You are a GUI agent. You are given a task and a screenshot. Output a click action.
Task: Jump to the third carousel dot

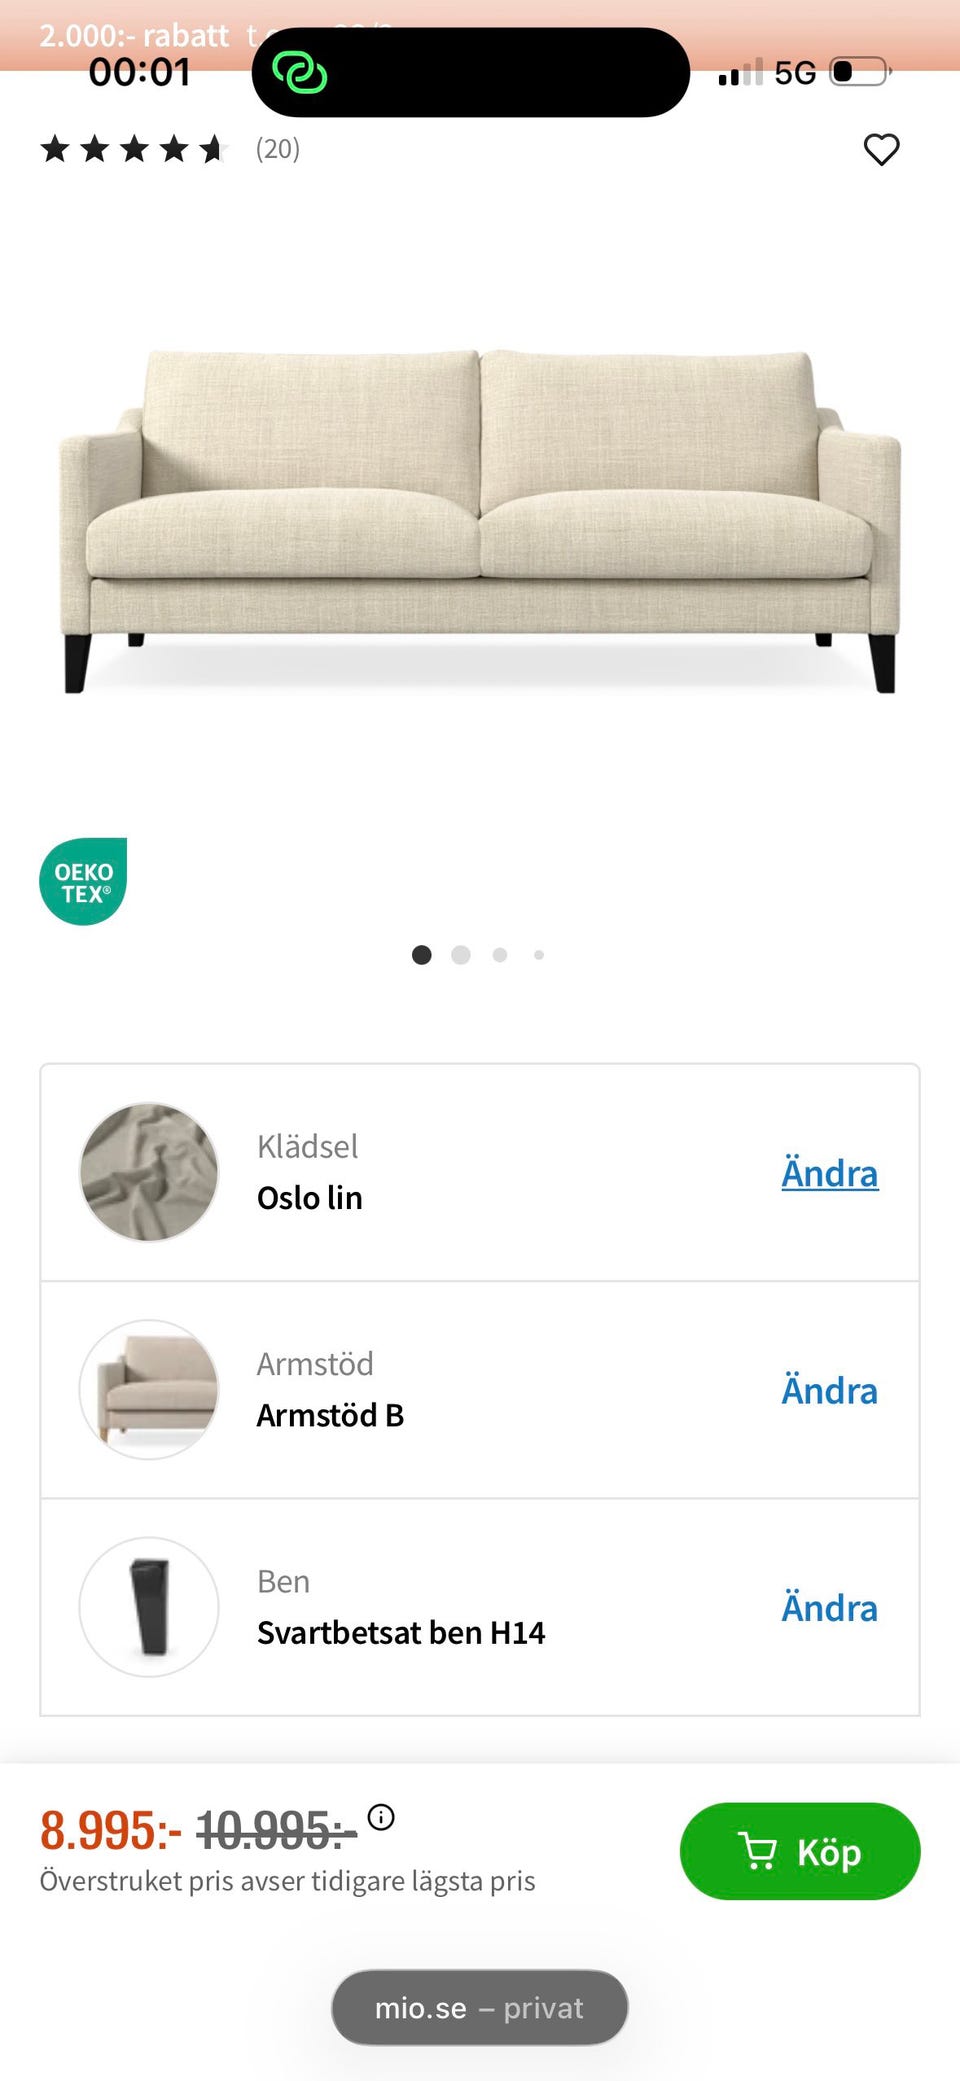point(500,955)
